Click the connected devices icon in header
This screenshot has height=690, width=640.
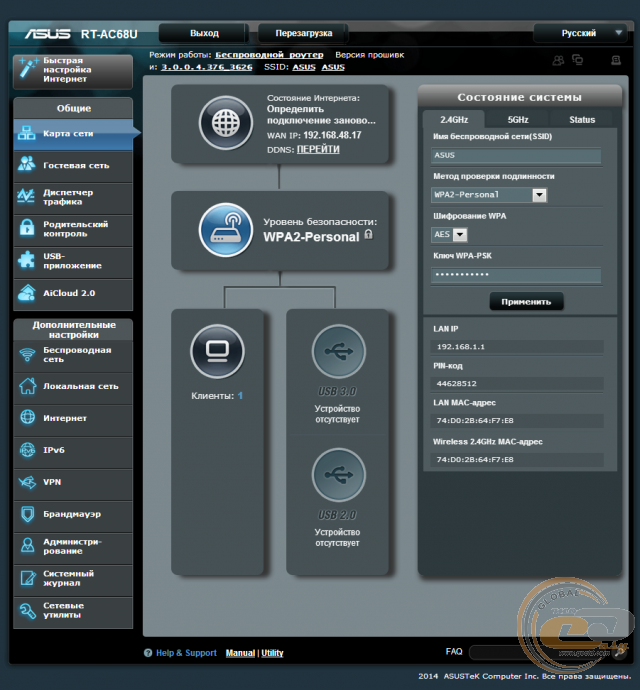(577, 60)
